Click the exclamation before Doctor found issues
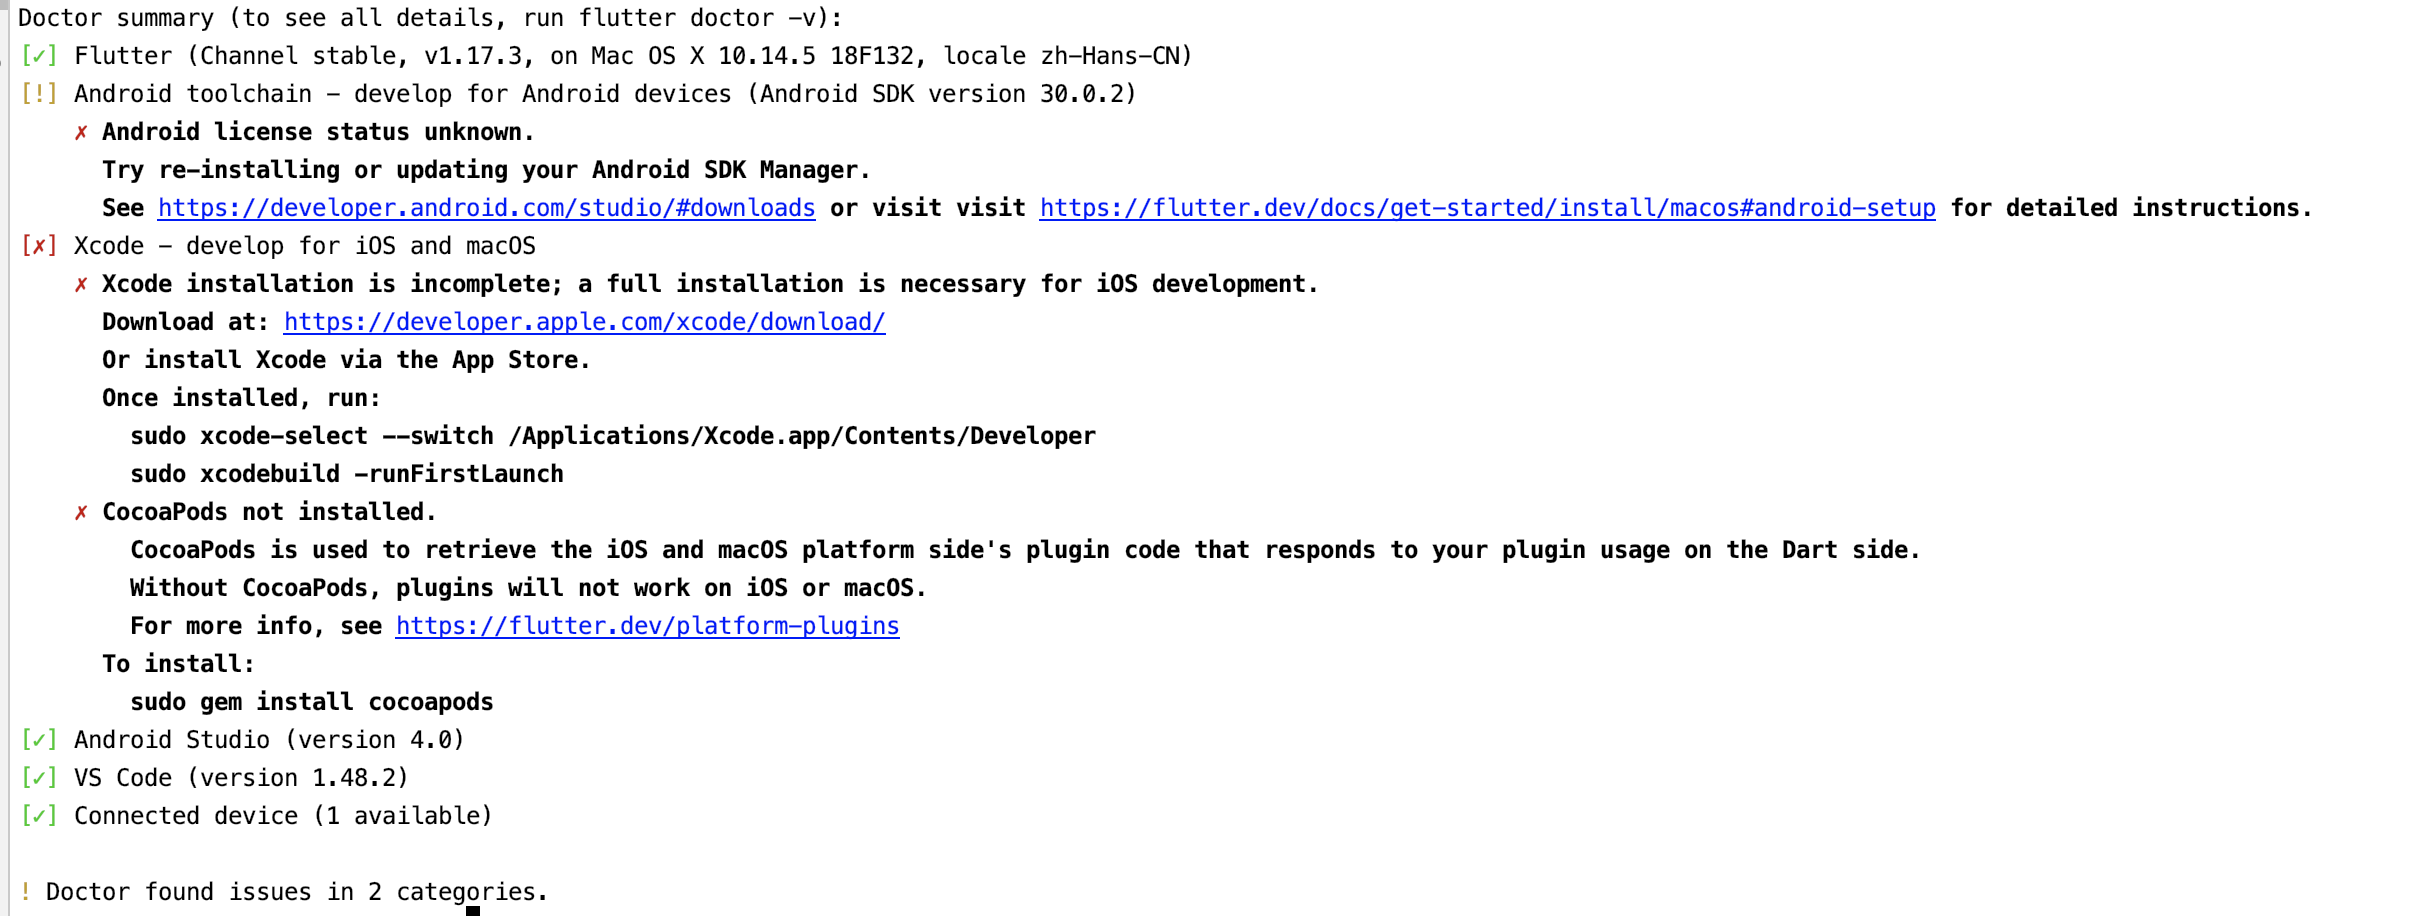 [x=25, y=892]
